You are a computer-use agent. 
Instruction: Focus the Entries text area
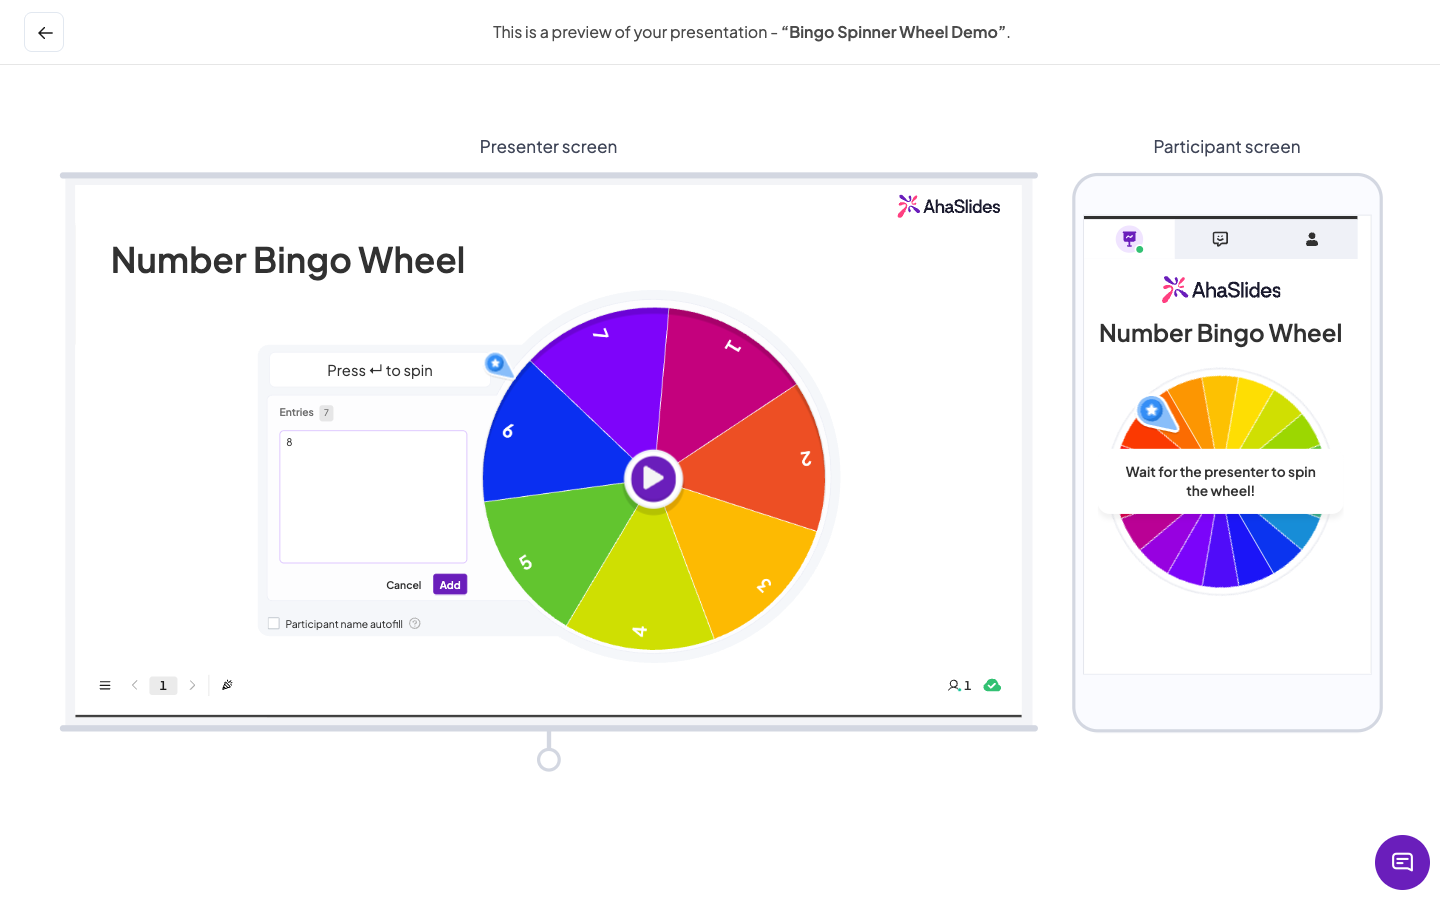(x=373, y=497)
